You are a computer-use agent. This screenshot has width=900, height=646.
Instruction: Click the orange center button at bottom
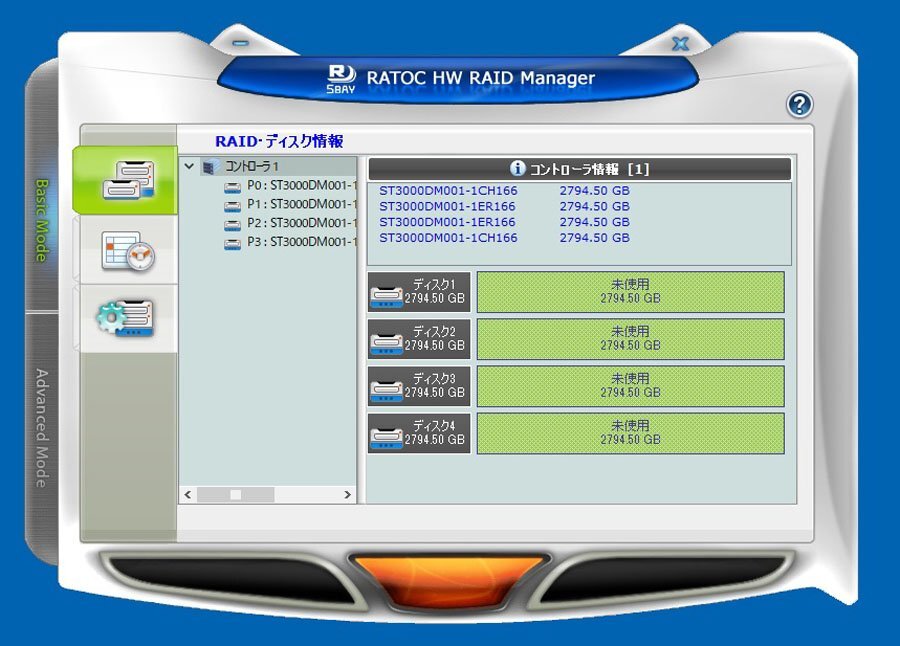[448, 580]
